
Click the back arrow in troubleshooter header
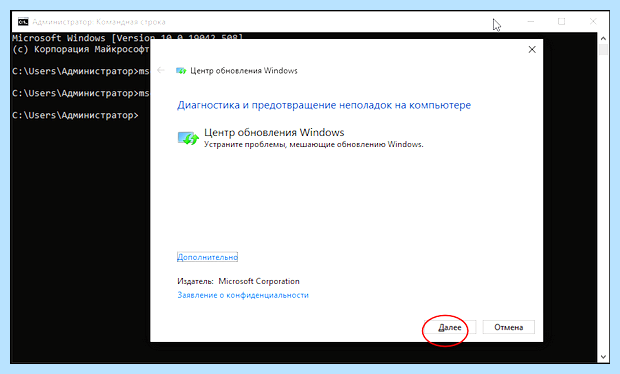tap(161, 70)
